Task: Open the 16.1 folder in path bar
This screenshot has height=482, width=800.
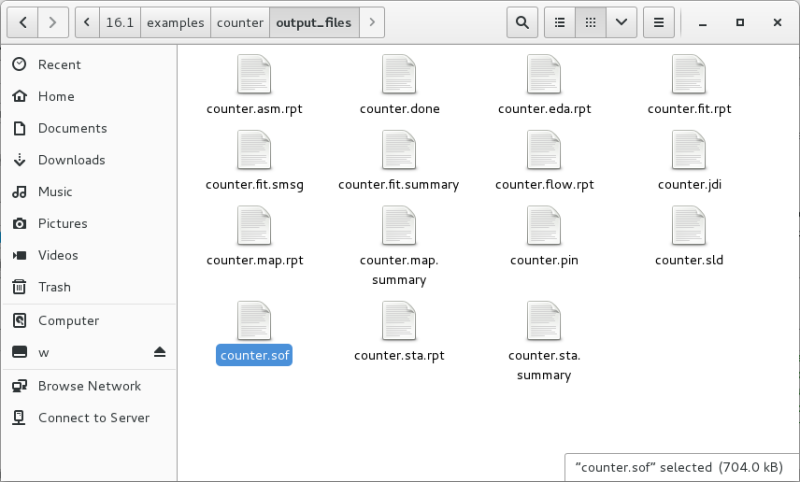Action: point(120,22)
